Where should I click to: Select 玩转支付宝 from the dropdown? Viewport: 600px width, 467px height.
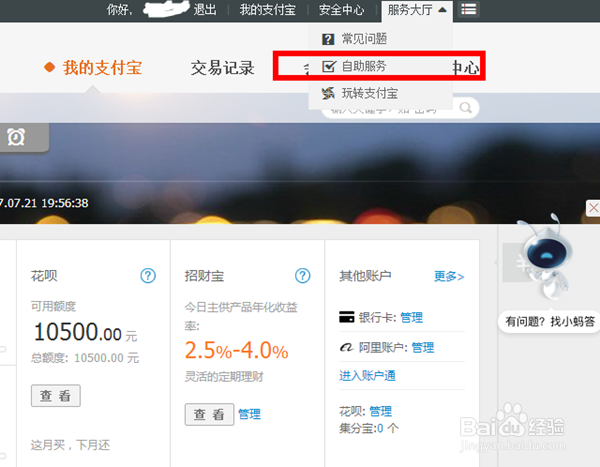tap(370, 93)
